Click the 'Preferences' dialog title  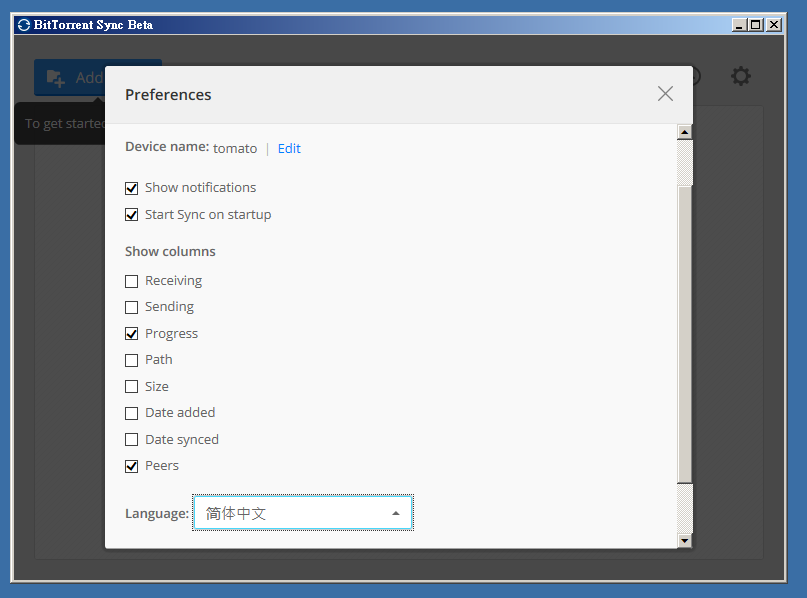[168, 95]
